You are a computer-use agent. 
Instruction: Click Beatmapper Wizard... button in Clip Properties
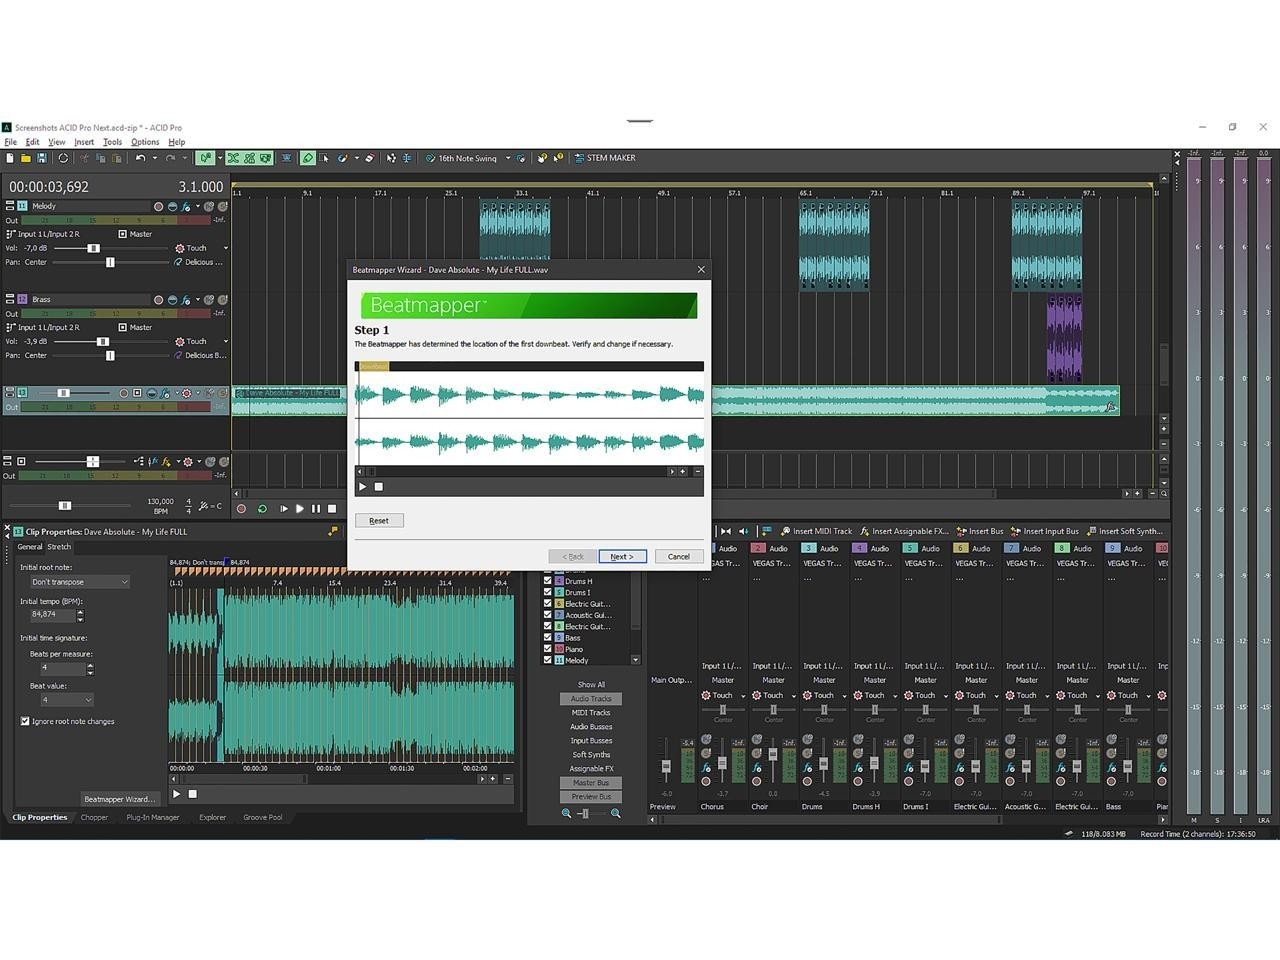tap(119, 799)
